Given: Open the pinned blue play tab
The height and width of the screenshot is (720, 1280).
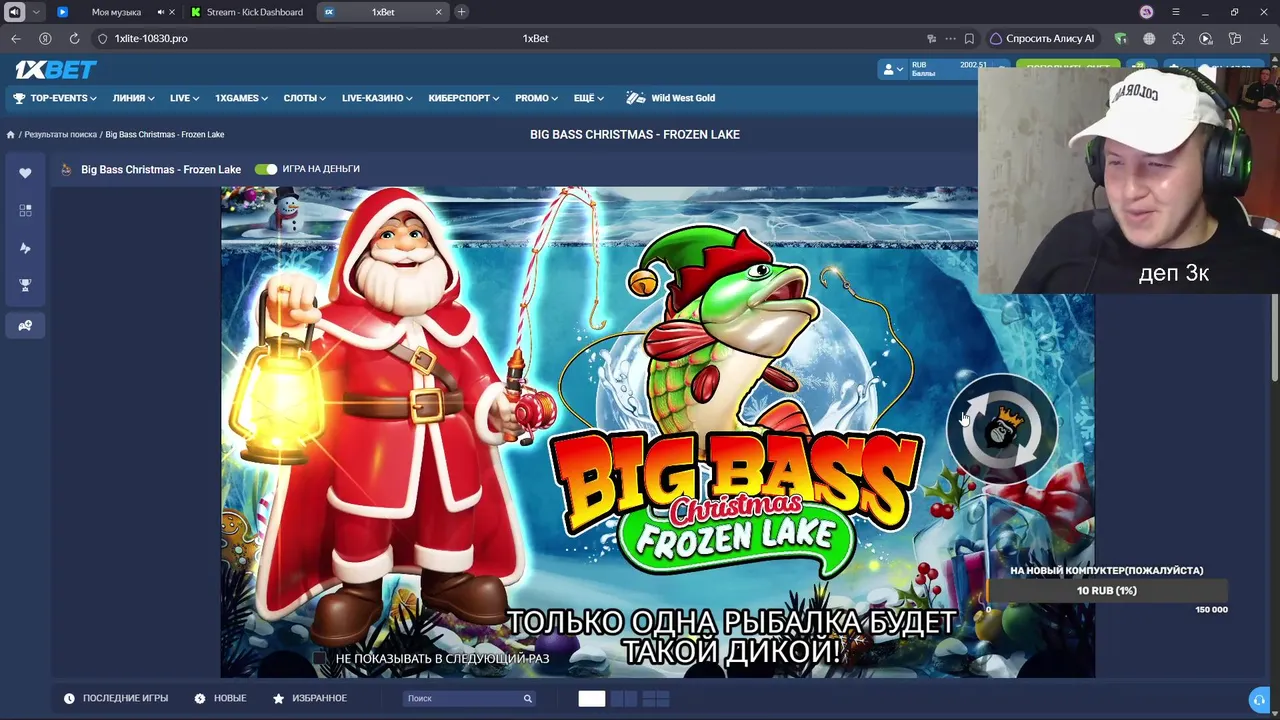Looking at the screenshot, I should click(x=62, y=12).
